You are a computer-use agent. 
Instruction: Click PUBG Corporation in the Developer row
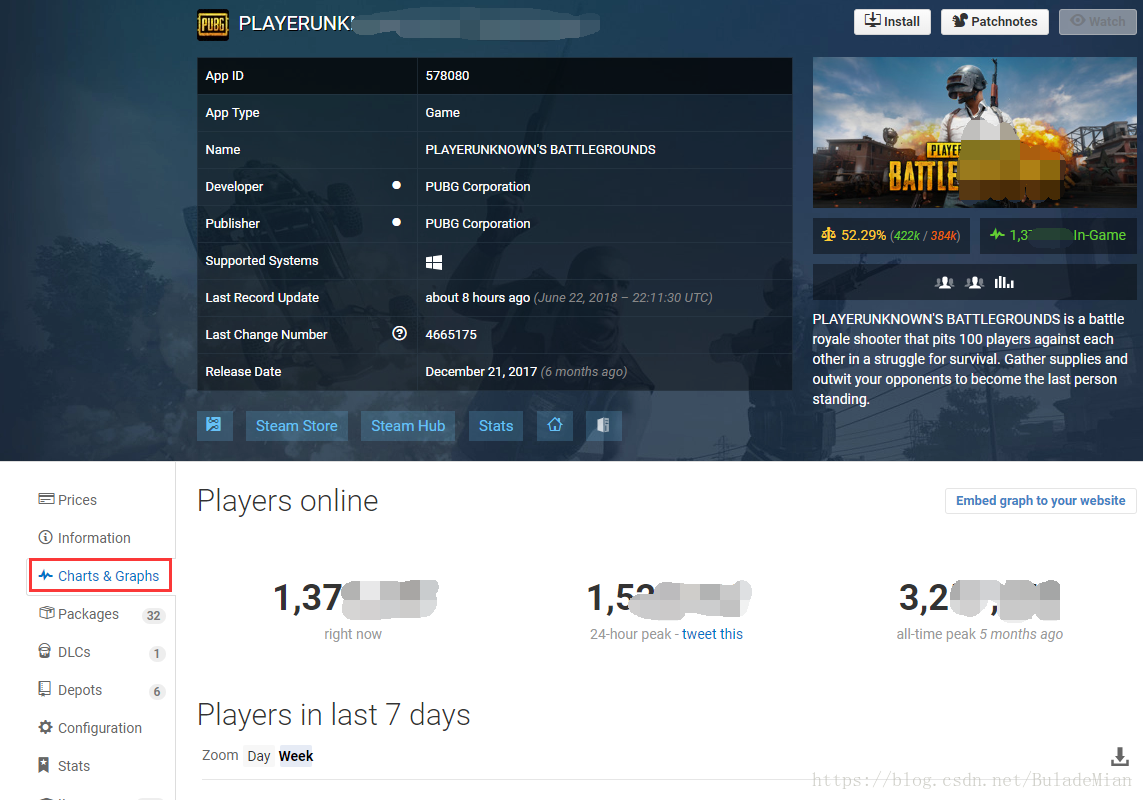coord(477,187)
